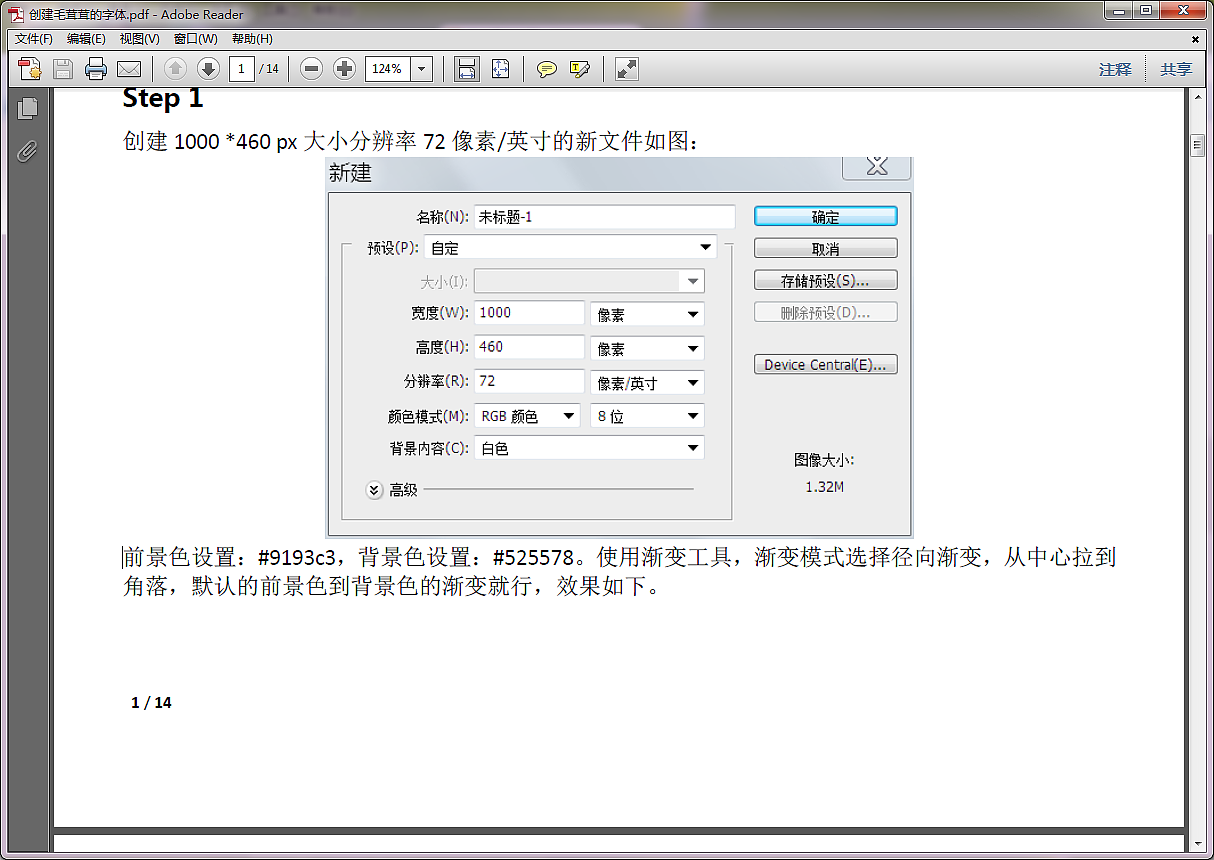Maximize the Adobe Reader window

pyautogui.click(x=1146, y=11)
